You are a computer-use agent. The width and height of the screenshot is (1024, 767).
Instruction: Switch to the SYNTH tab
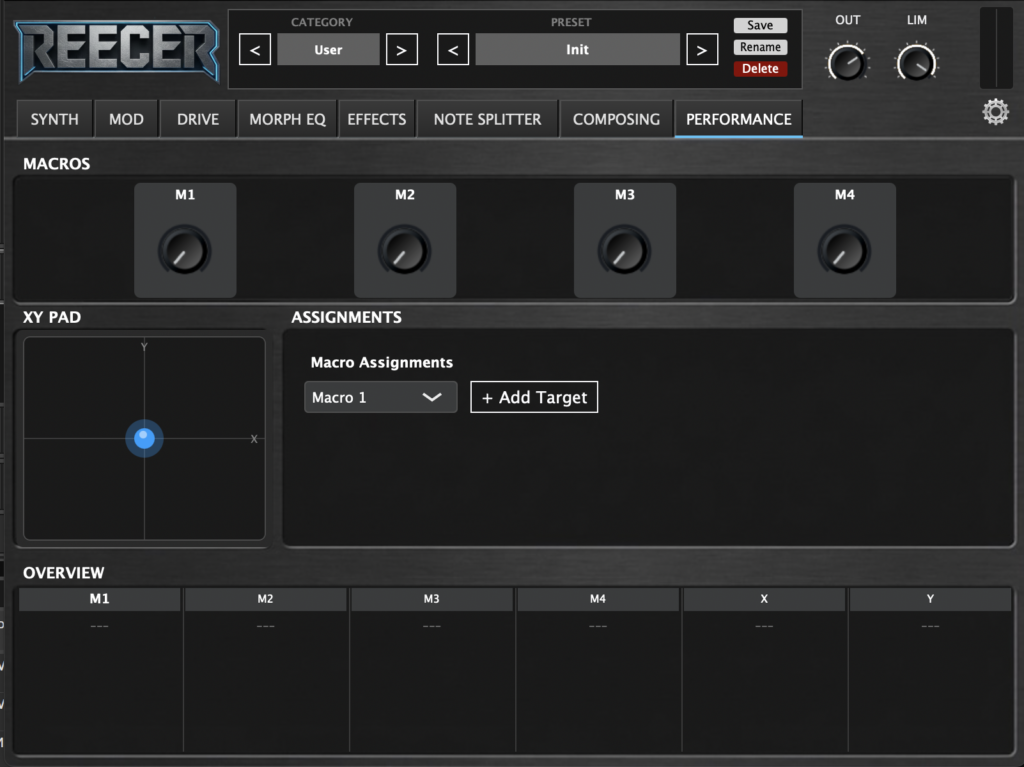[54, 119]
